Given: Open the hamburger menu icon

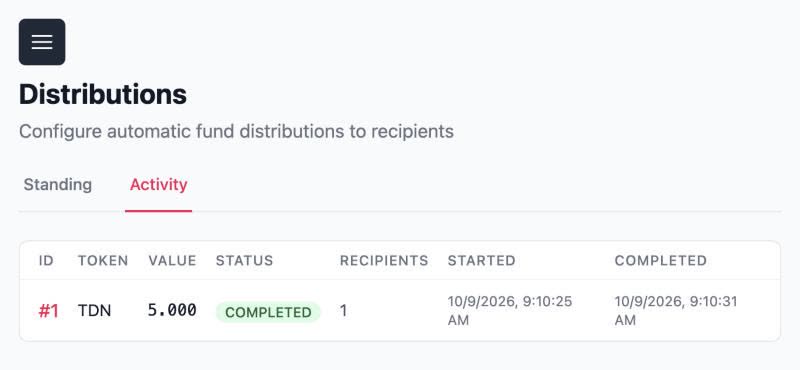Looking at the screenshot, I should 42,42.
